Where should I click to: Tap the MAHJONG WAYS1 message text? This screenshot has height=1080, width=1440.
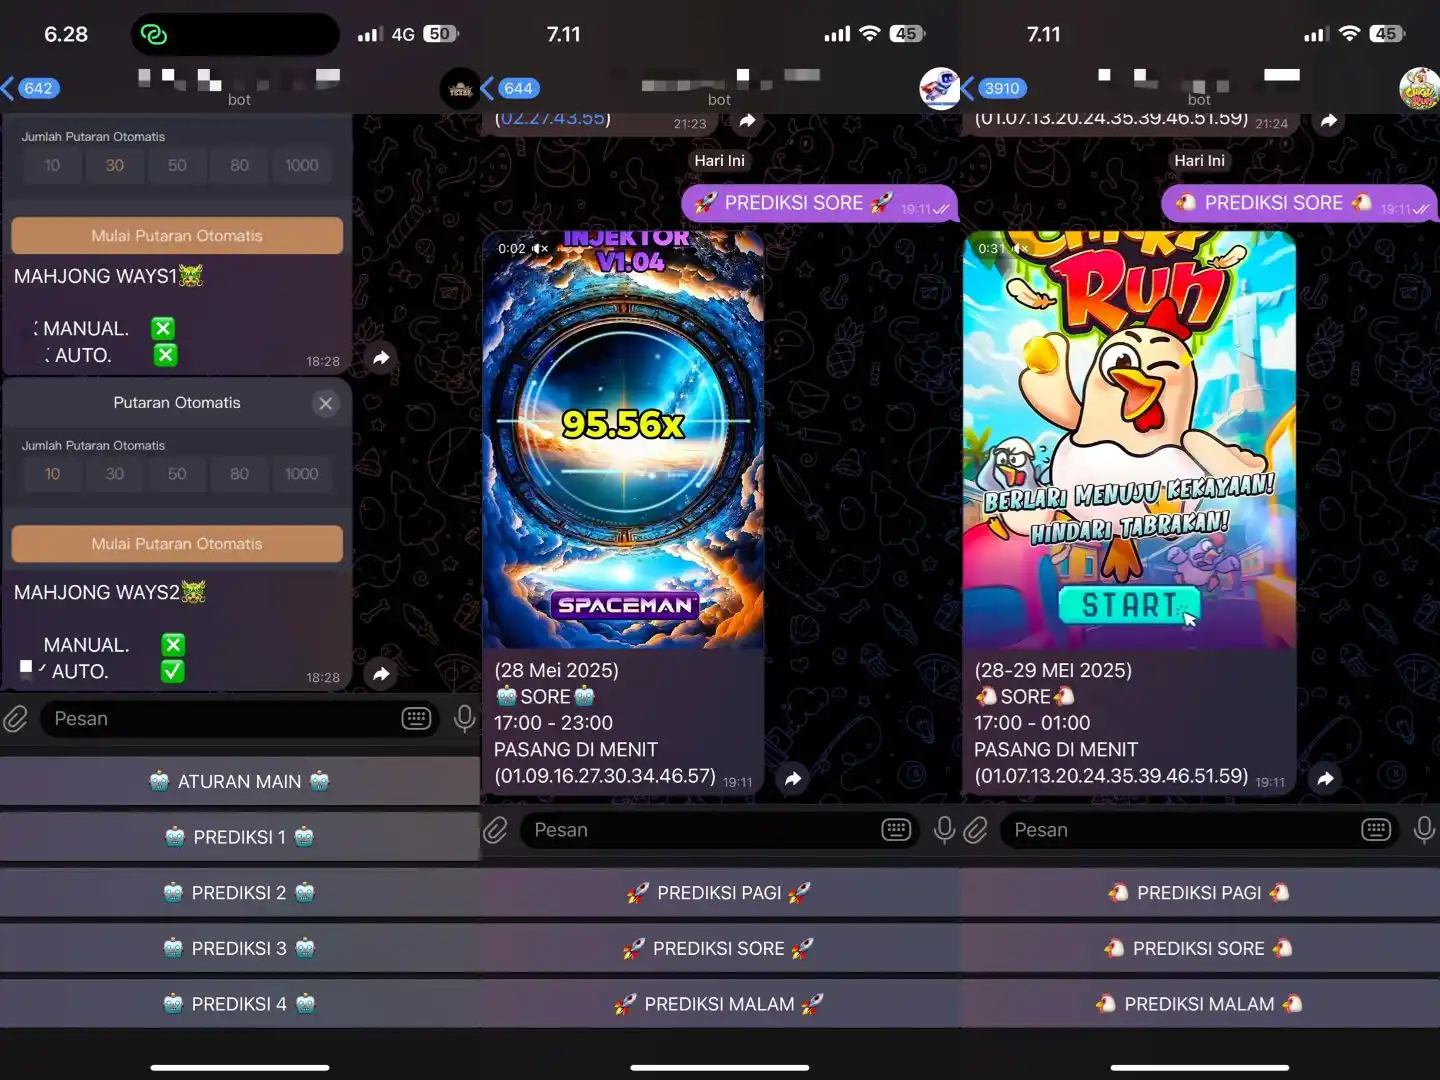point(108,276)
